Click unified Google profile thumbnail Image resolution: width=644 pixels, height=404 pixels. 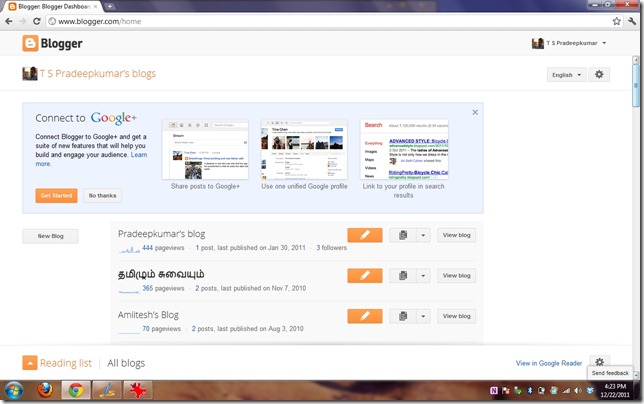[304, 149]
